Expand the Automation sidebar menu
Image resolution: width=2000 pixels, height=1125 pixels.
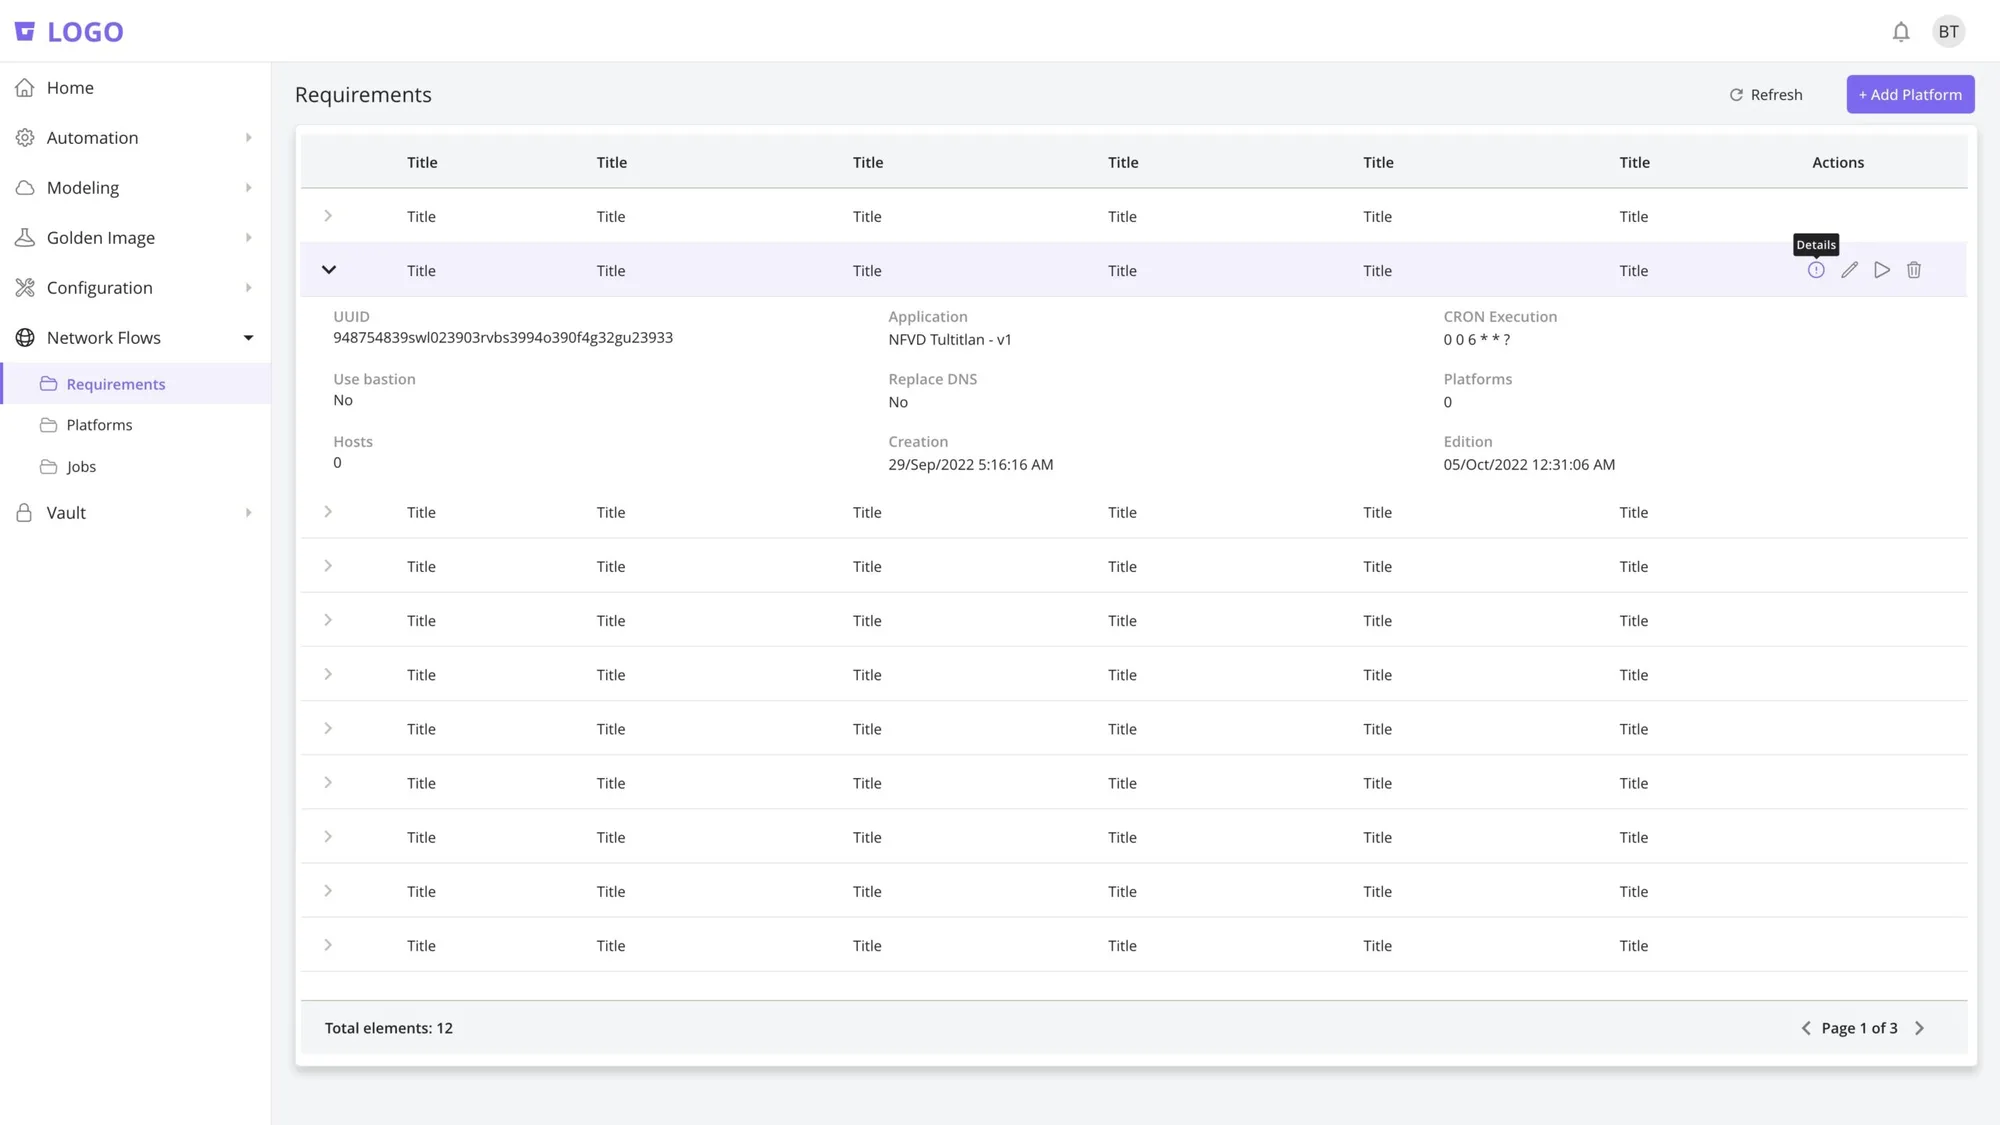[x=135, y=138]
